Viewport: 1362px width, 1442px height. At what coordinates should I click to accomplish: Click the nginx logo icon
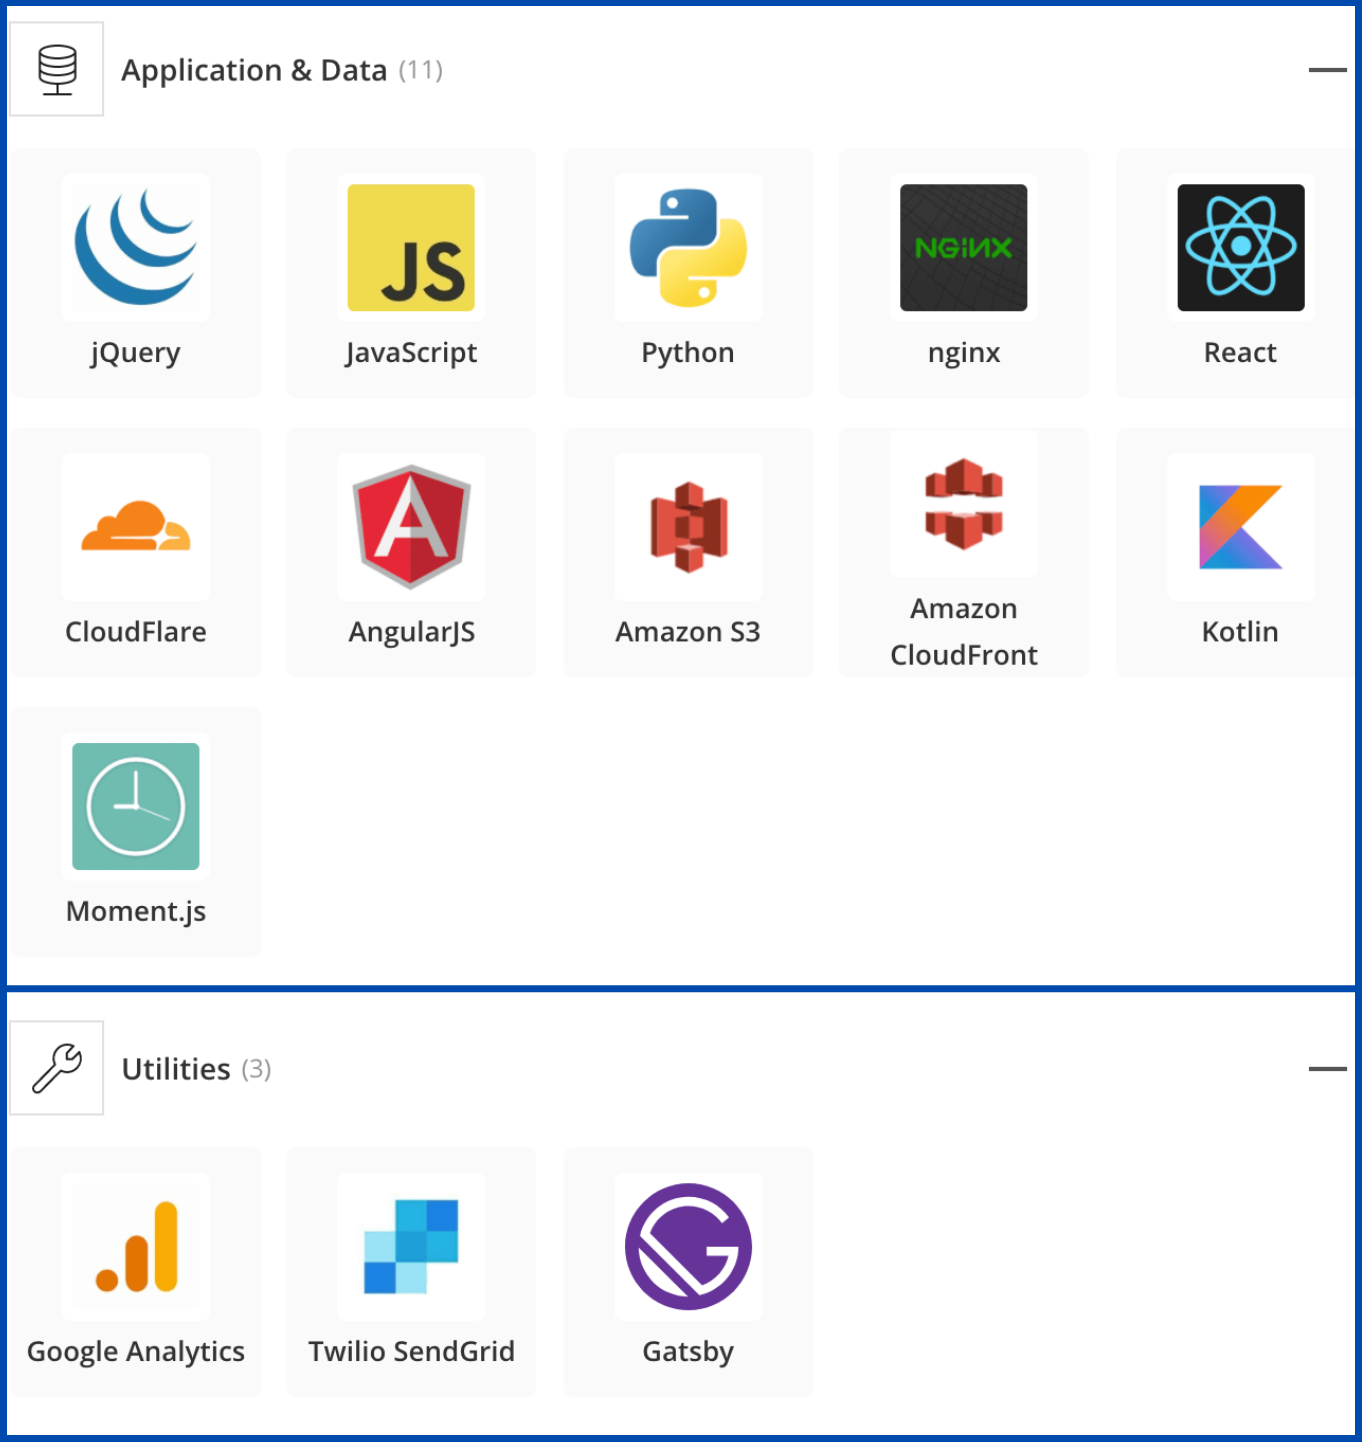point(963,247)
